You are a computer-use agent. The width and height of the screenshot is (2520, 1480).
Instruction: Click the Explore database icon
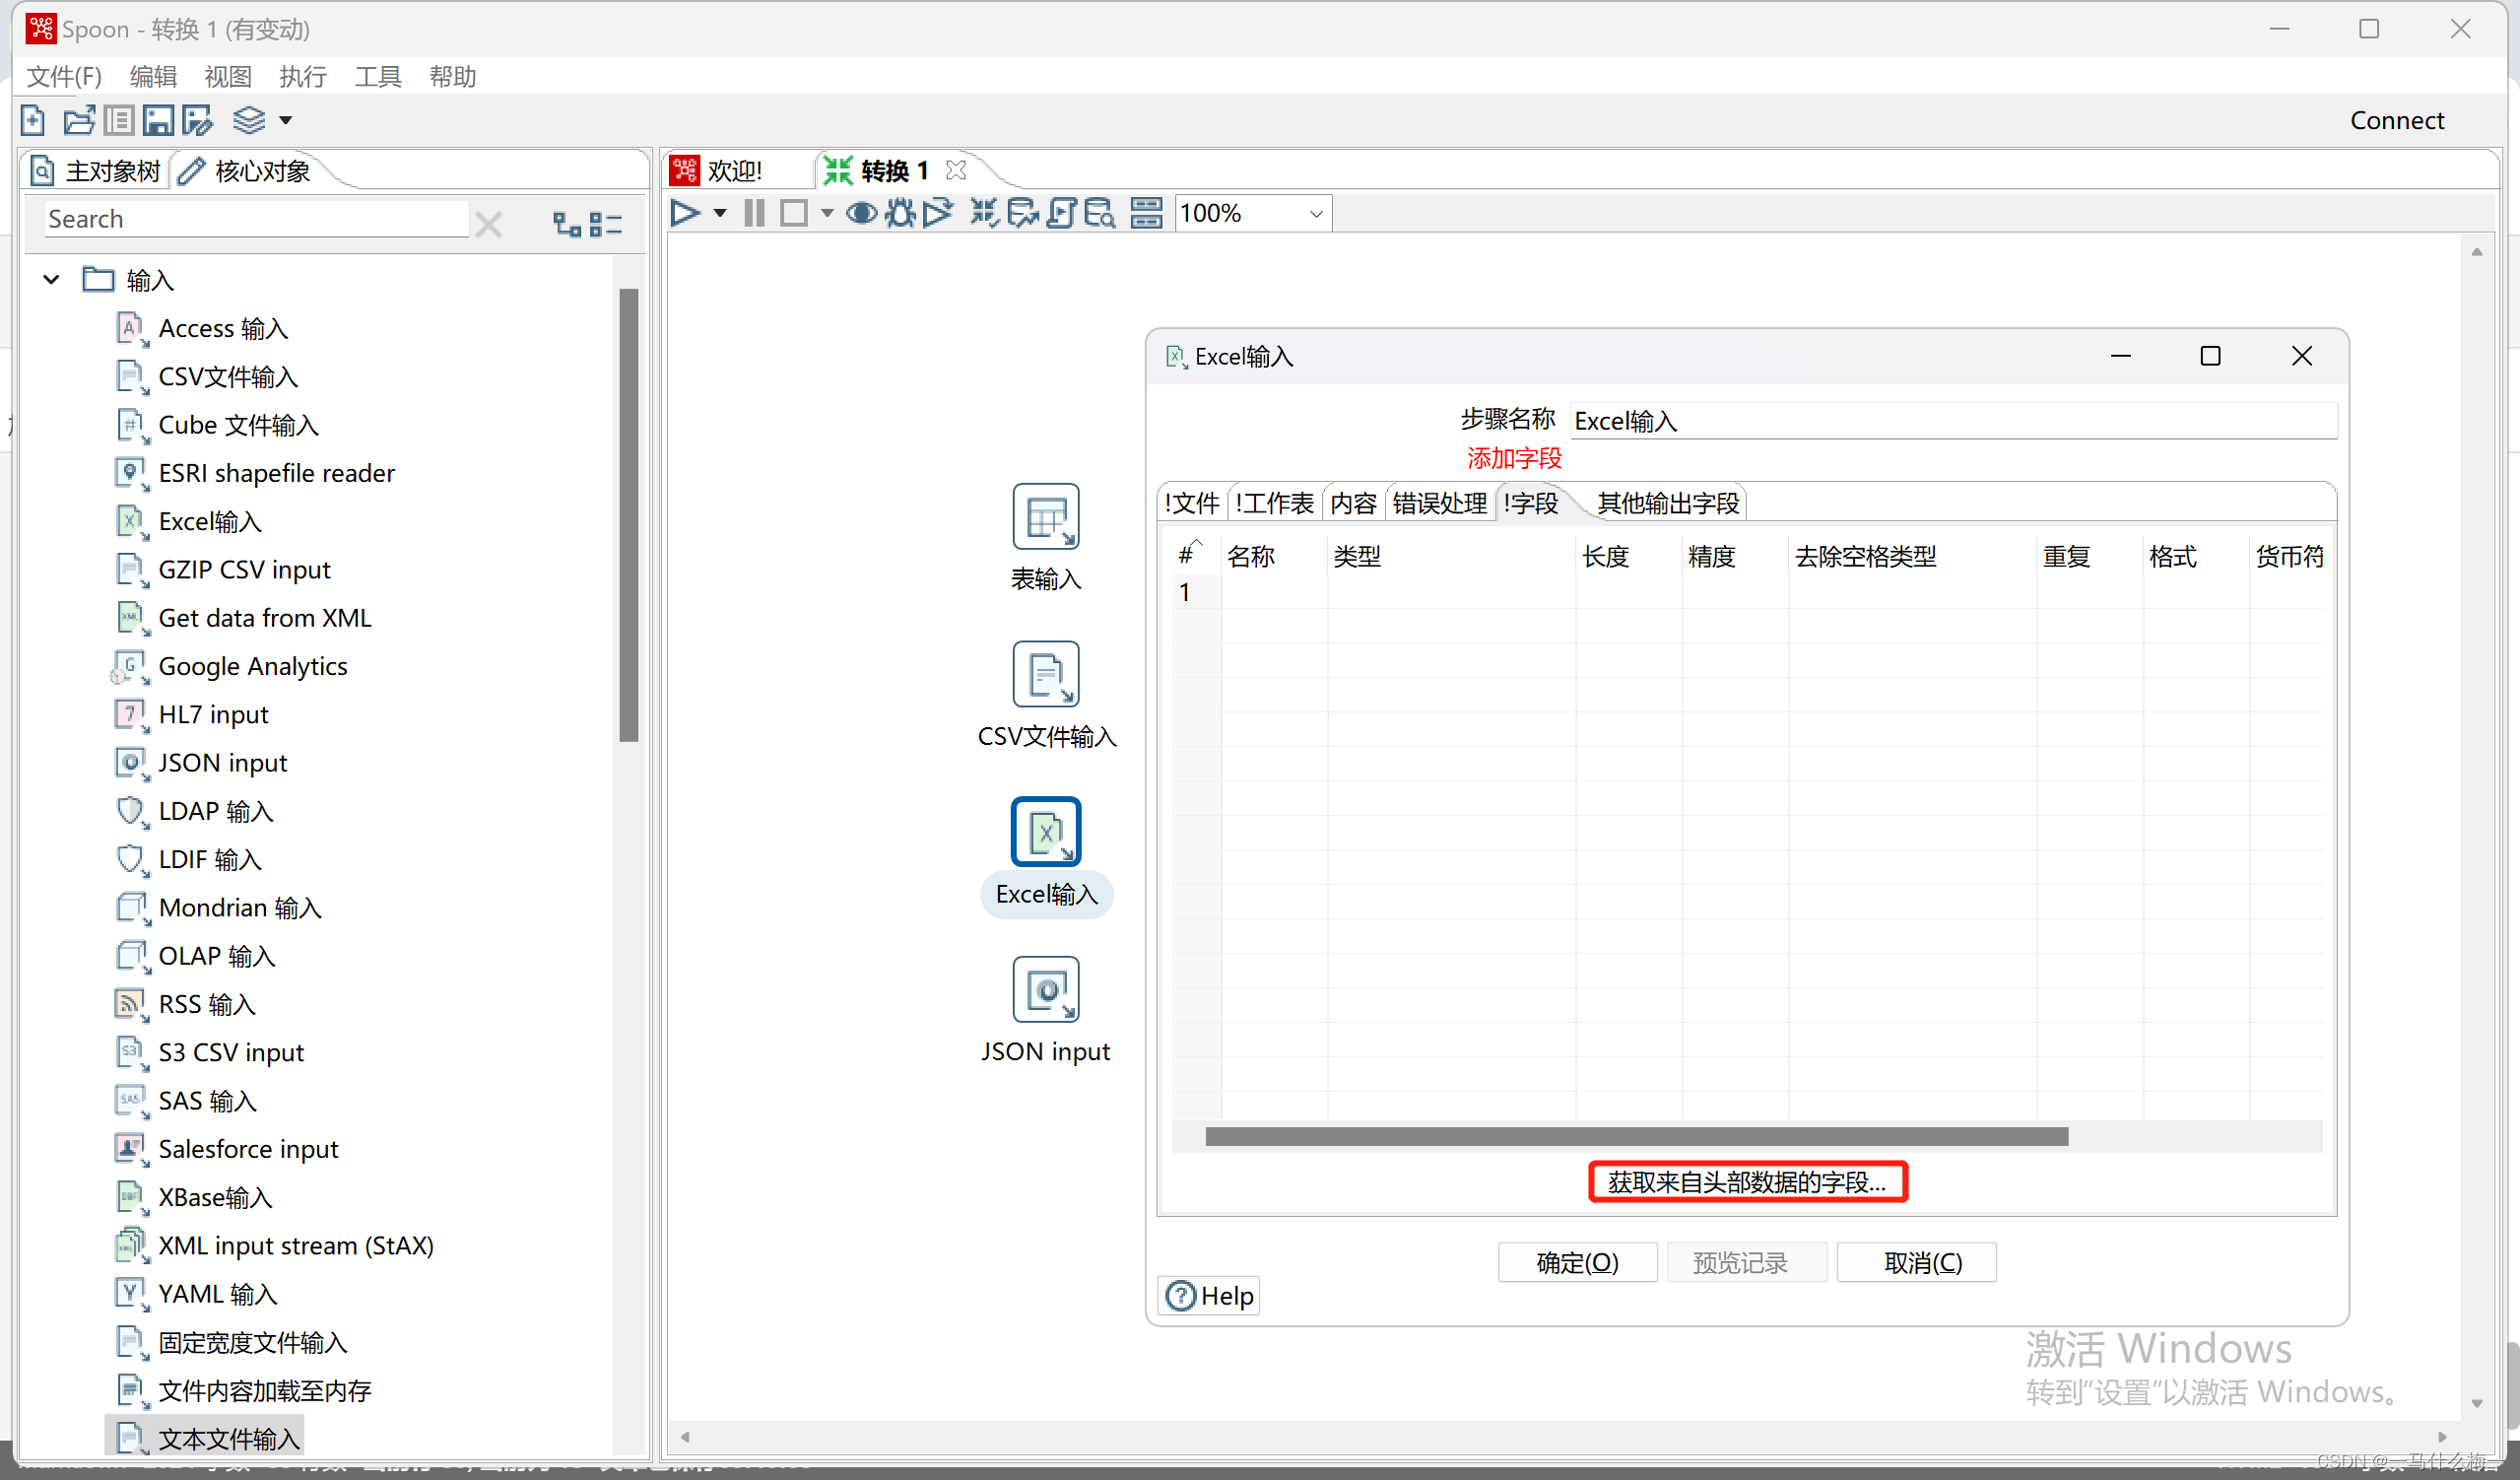[x=1100, y=213]
